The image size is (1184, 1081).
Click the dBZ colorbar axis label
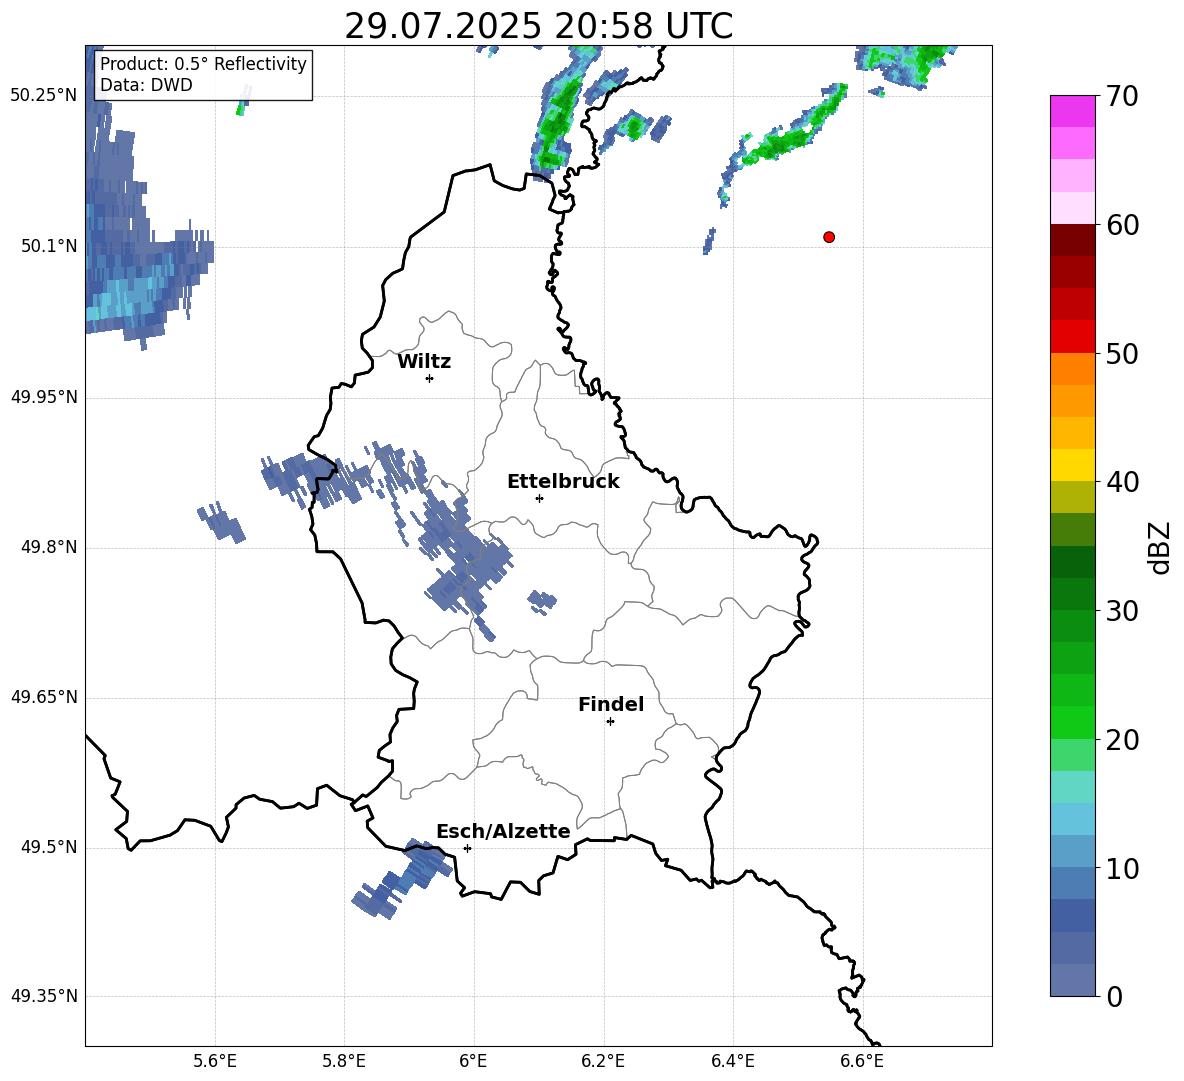[x=1158, y=547]
